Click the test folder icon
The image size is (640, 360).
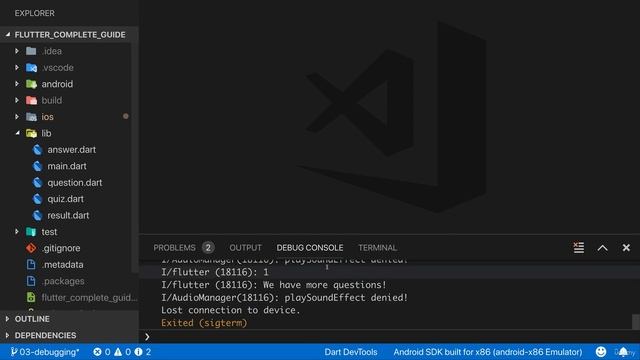coord(31,232)
